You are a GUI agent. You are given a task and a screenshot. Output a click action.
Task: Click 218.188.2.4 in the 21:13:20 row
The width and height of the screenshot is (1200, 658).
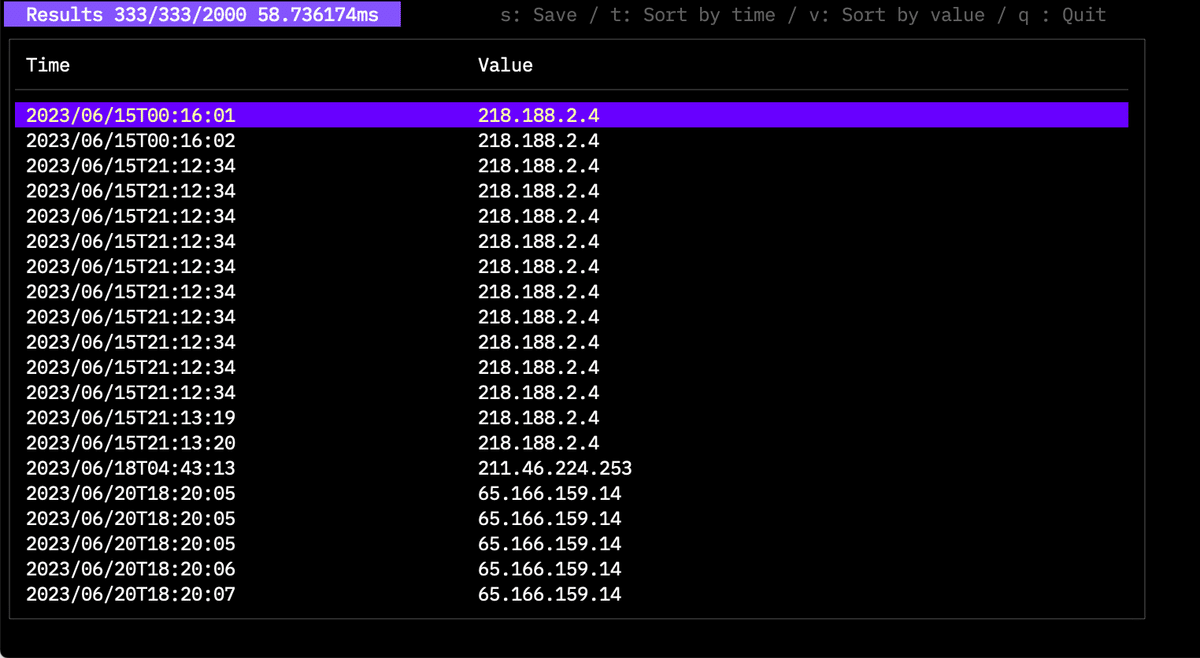(x=538, y=443)
